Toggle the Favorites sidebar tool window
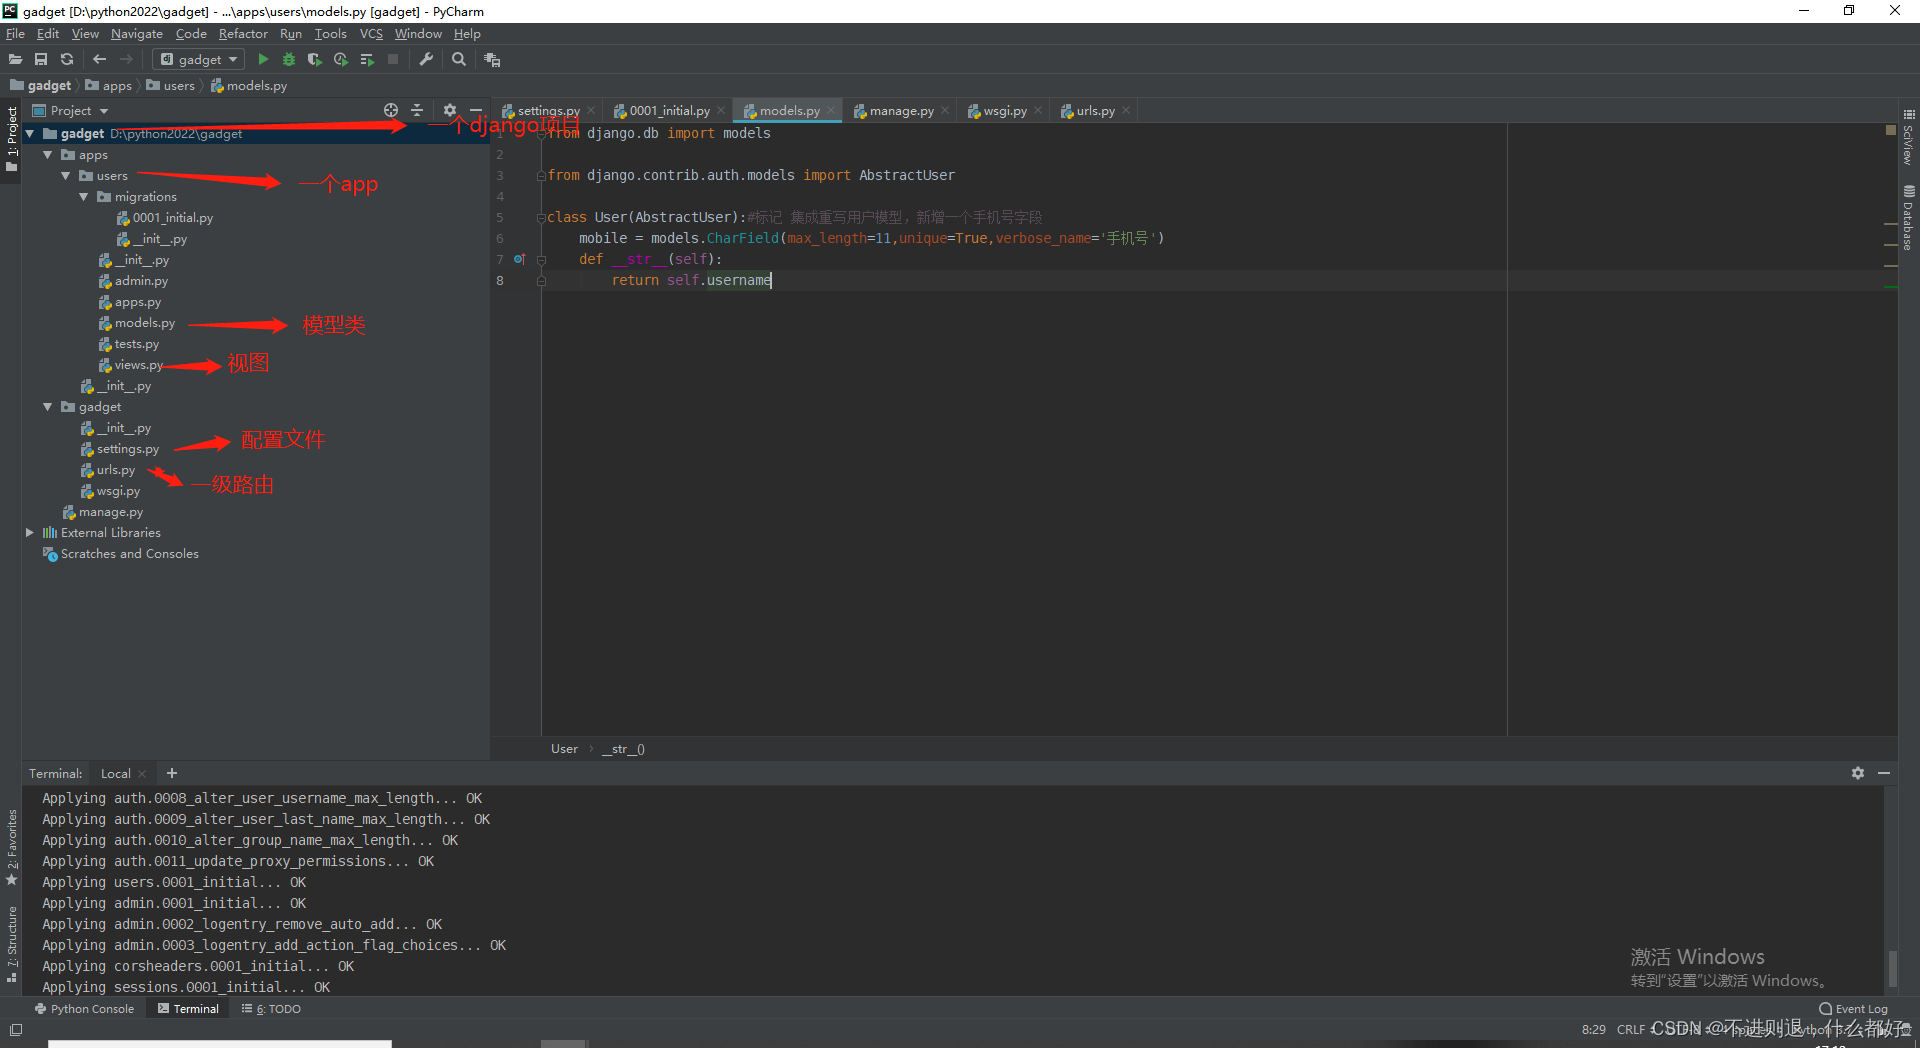1920x1048 pixels. (12, 846)
